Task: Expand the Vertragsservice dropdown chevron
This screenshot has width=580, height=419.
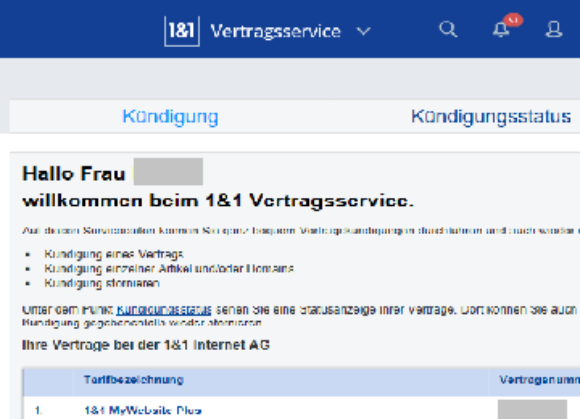Action: [x=363, y=31]
